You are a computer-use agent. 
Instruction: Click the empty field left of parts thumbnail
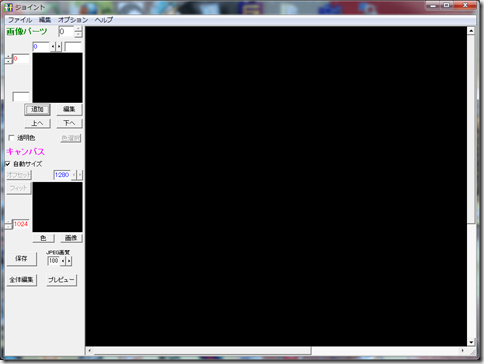(x=21, y=97)
